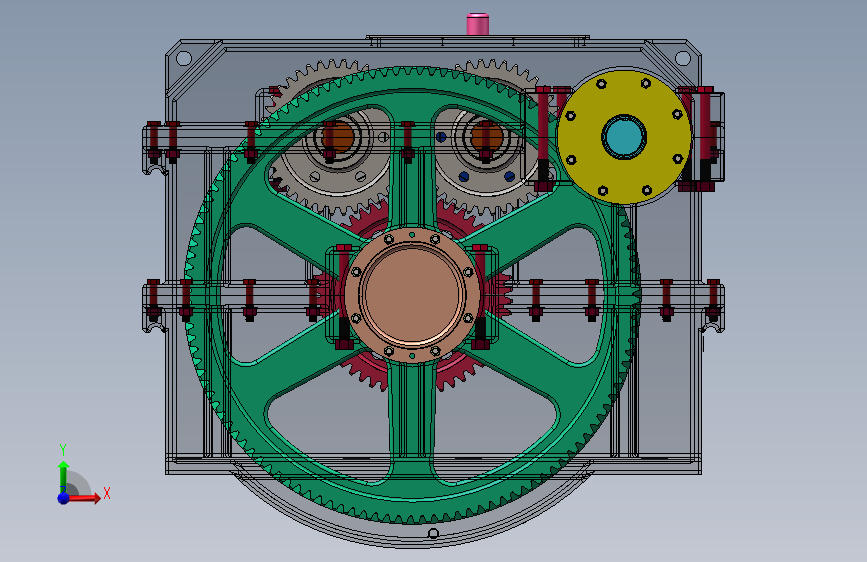Select the top-right housing mounting hole
This screenshot has width=867, height=562.
point(683,58)
